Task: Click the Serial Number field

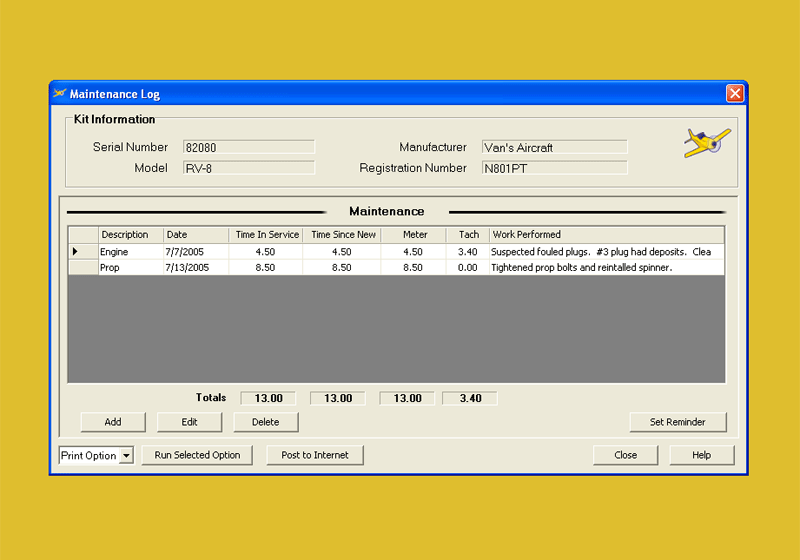Action: click(248, 147)
